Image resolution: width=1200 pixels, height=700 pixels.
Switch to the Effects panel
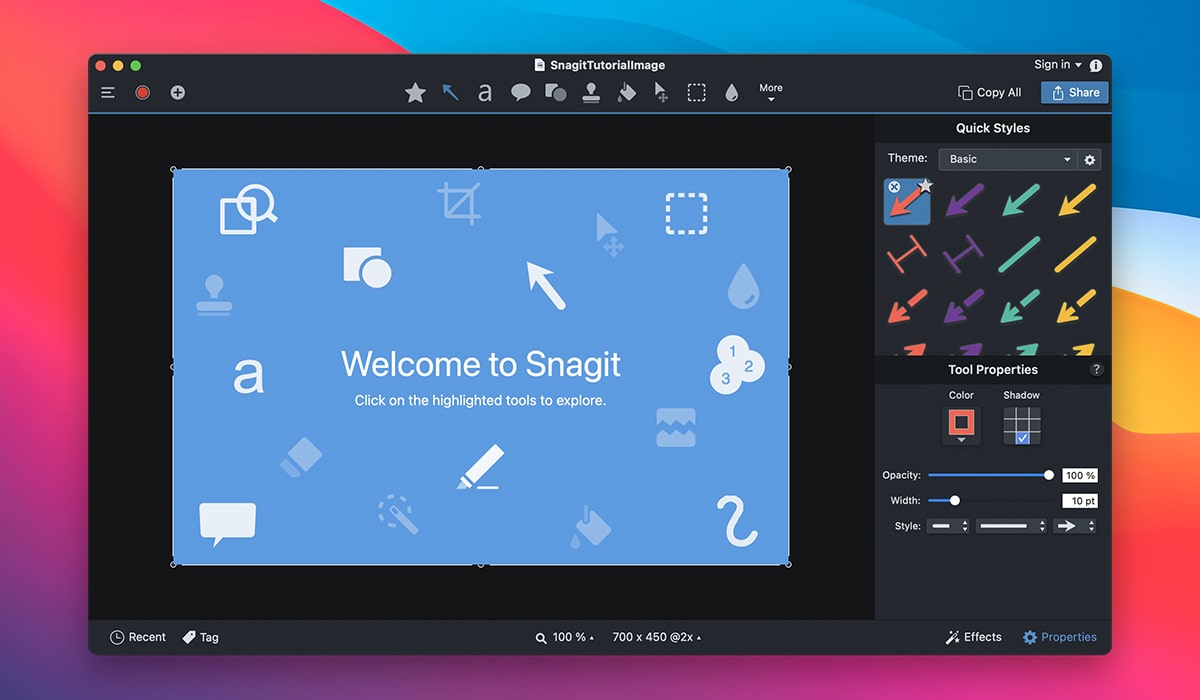(973, 637)
